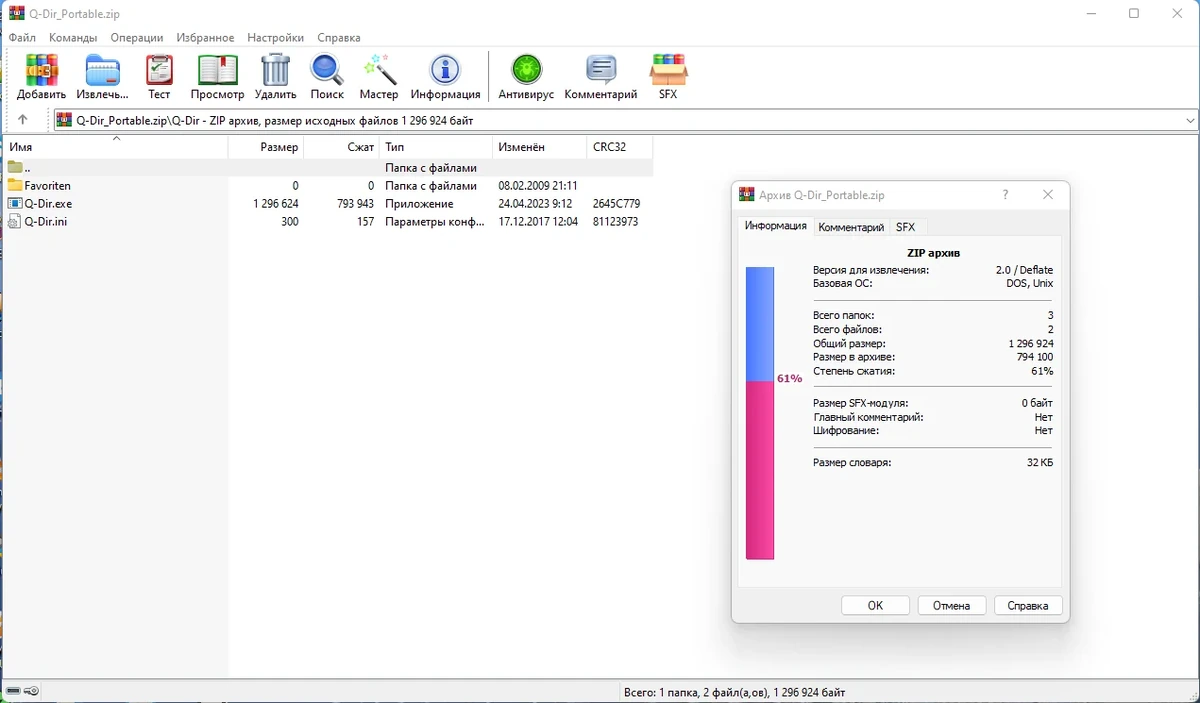Click the 32 КБ dictionary size value
Screen dimensions: 1200x703
pyautogui.click(x=1040, y=463)
